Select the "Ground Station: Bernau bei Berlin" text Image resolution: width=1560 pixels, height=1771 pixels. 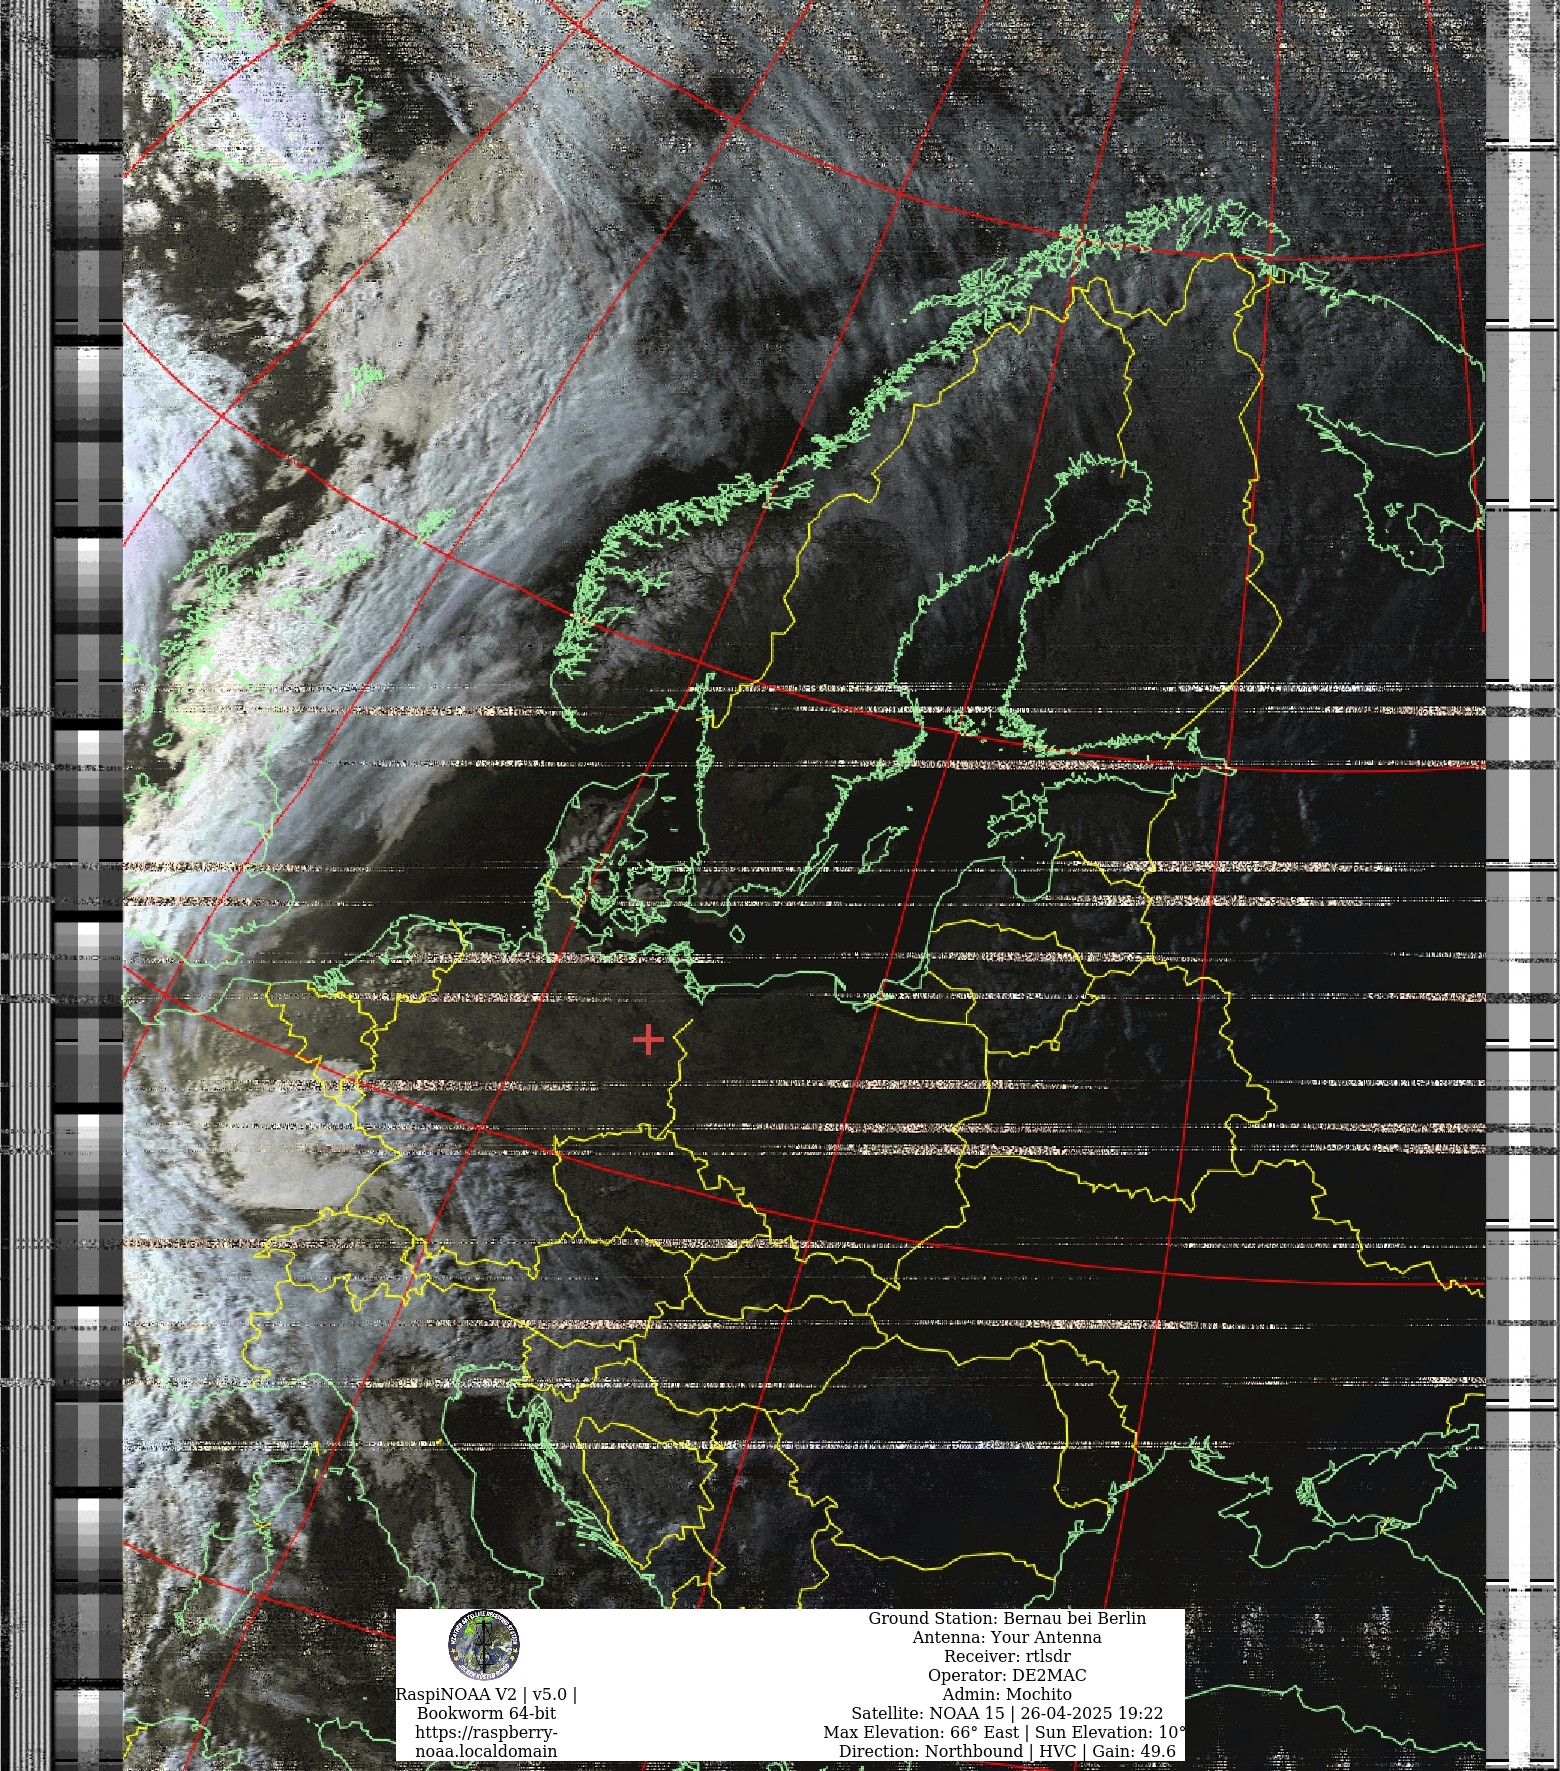1007,1618
